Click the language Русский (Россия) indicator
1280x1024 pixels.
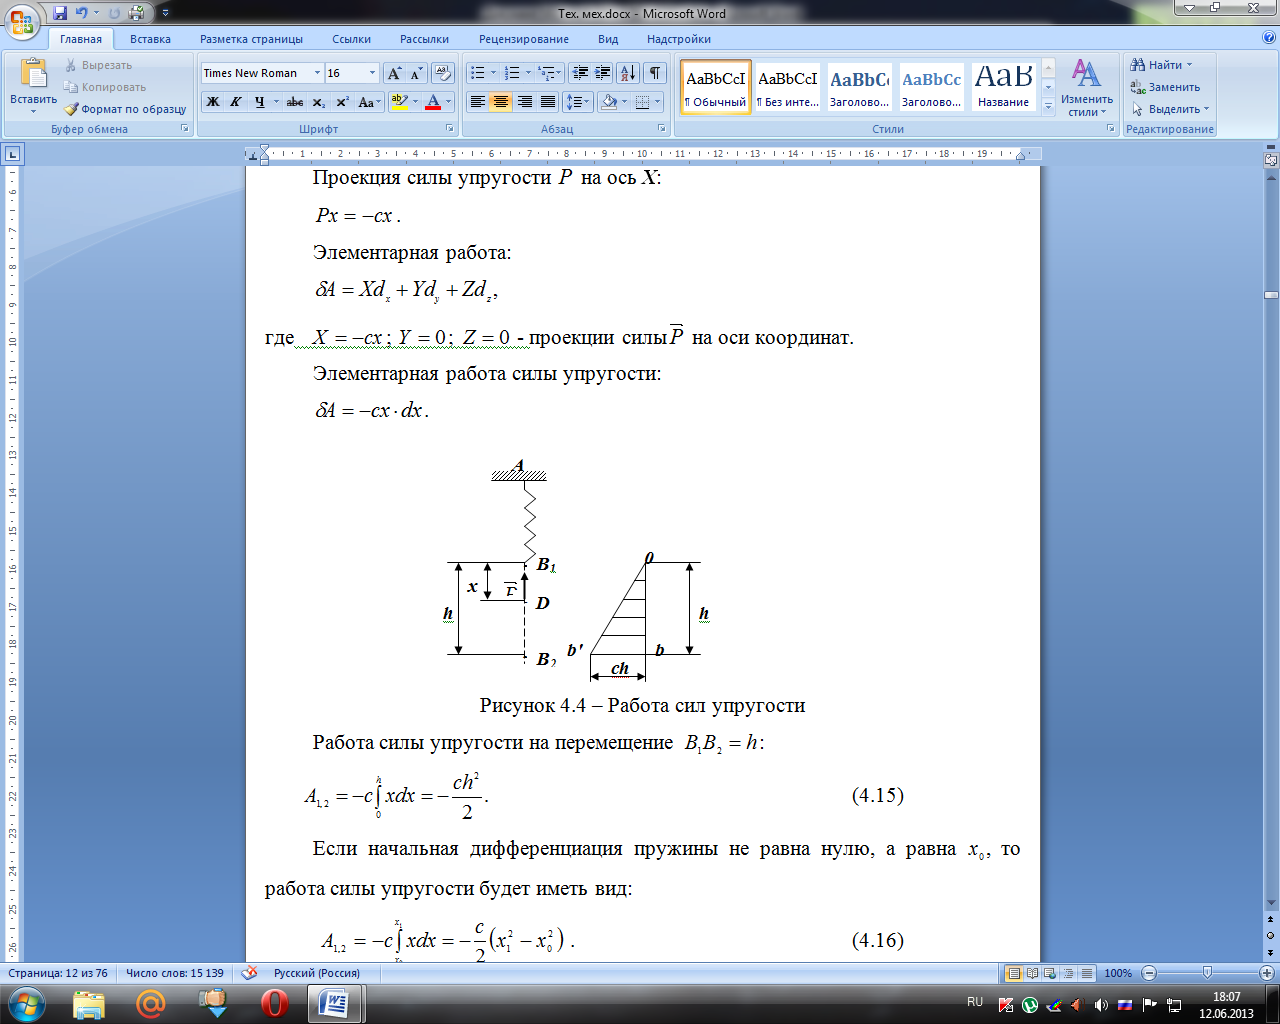click(317, 973)
